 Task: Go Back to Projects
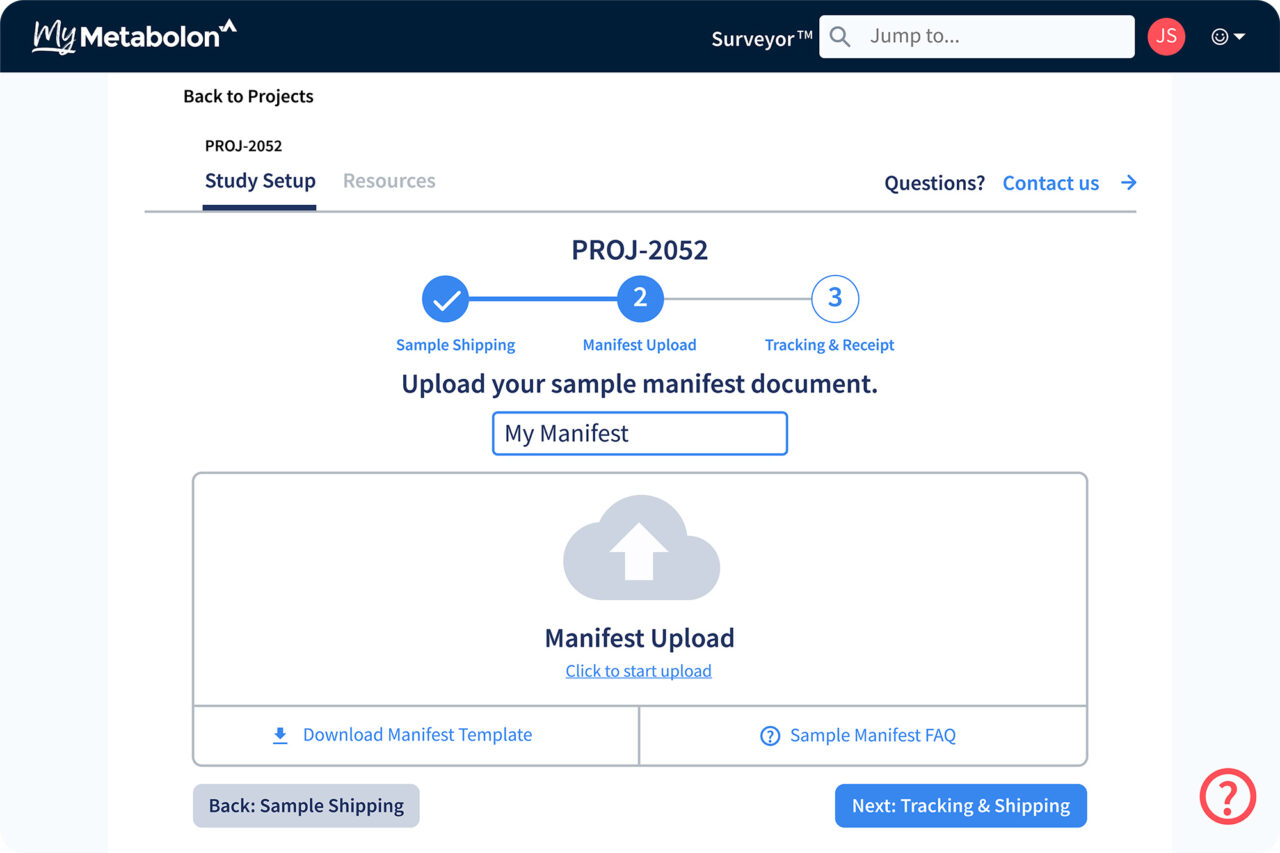coord(248,96)
